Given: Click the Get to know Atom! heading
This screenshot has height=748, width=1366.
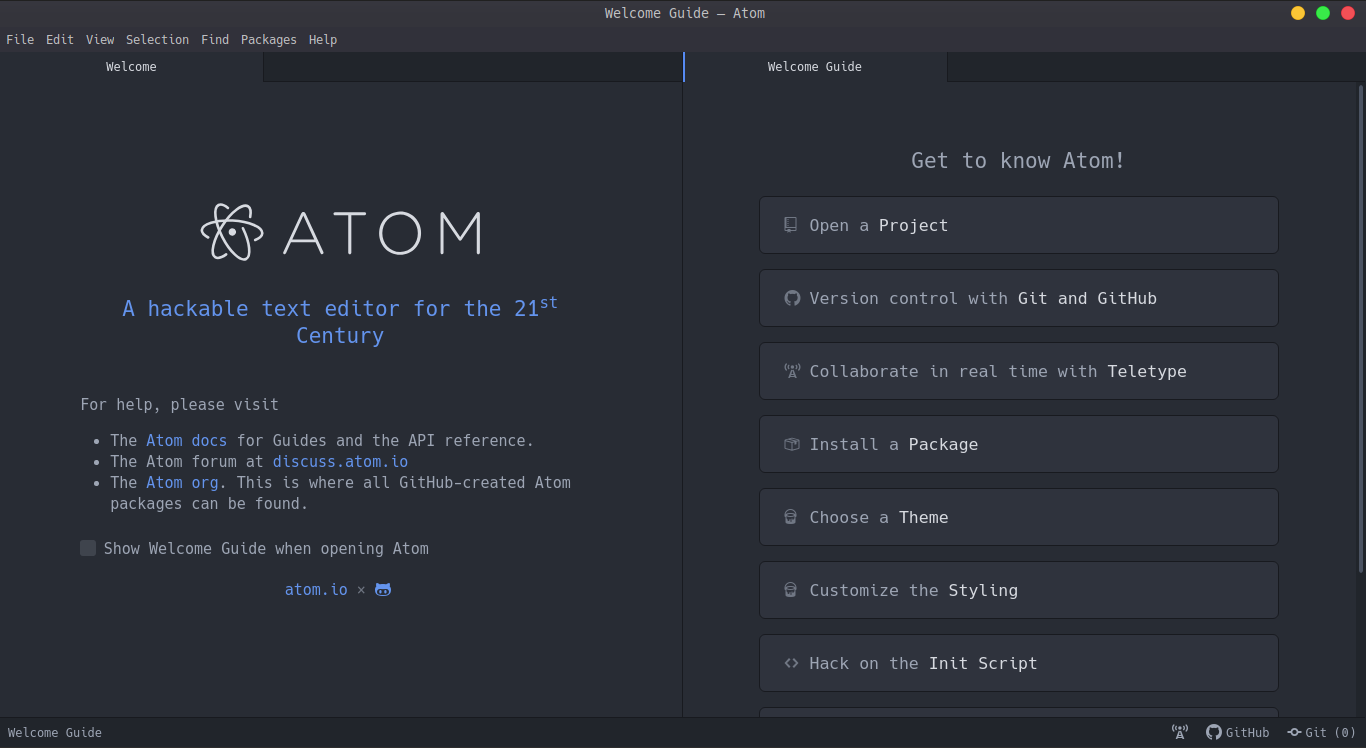Looking at the screenshot, I should tap(1018, 161).
